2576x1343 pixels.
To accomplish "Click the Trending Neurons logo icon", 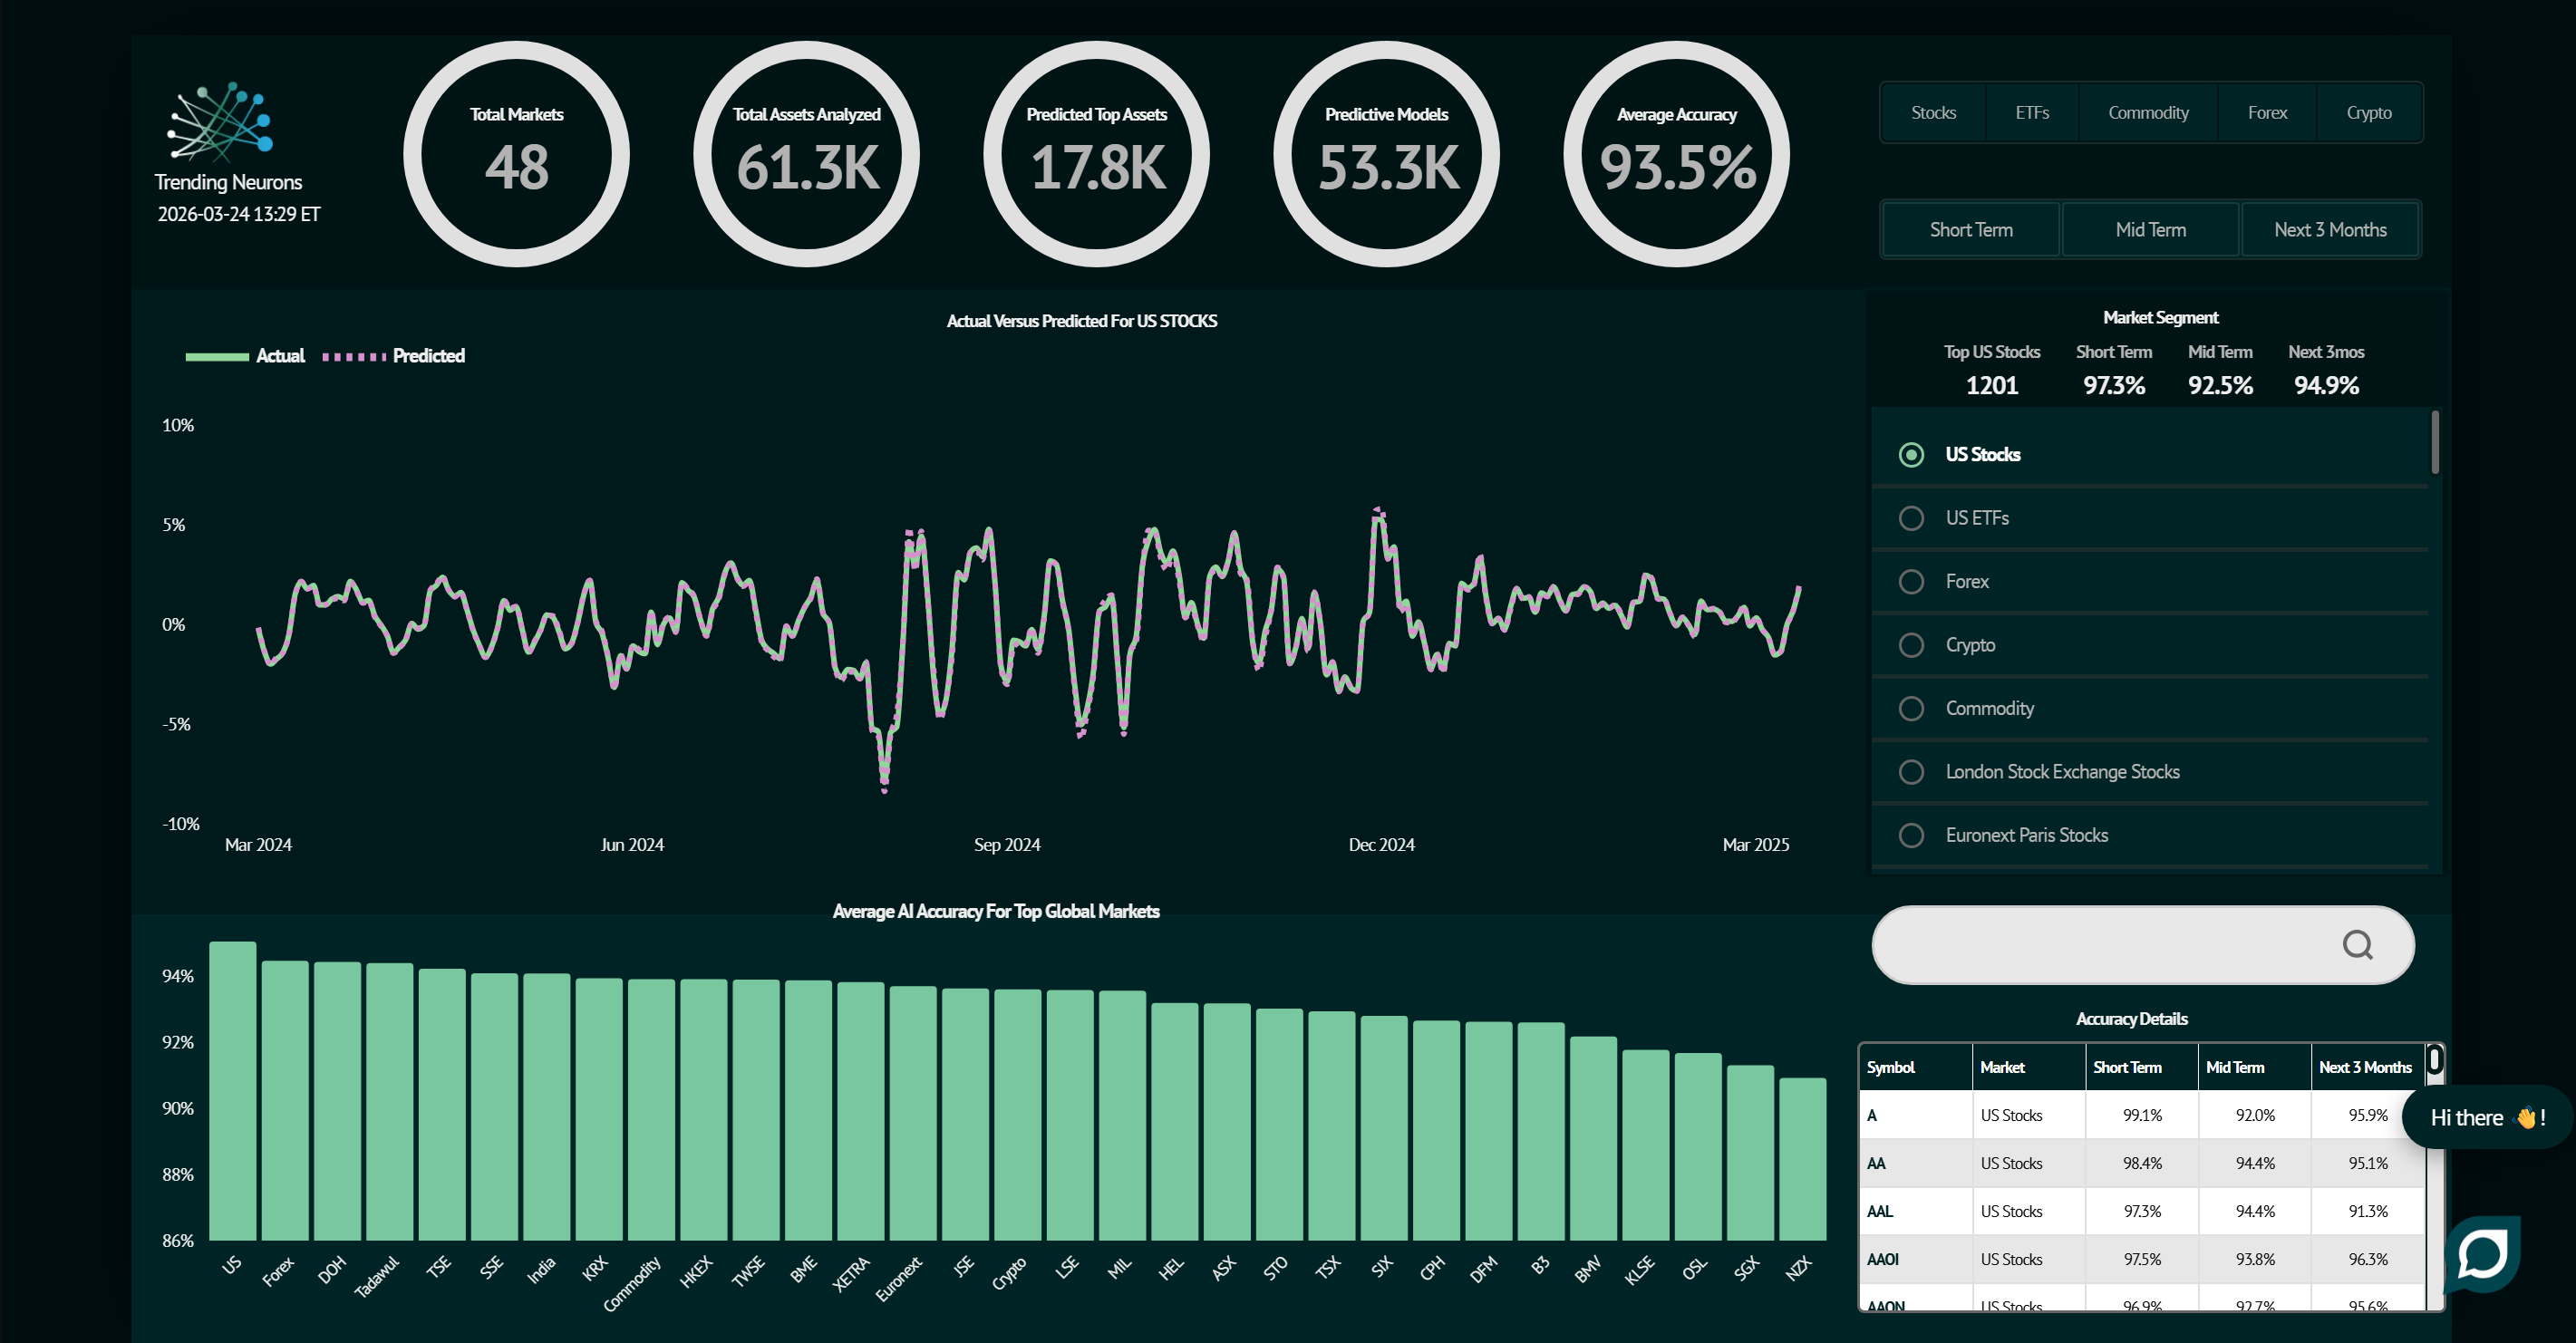I will (x=221, y=123).
